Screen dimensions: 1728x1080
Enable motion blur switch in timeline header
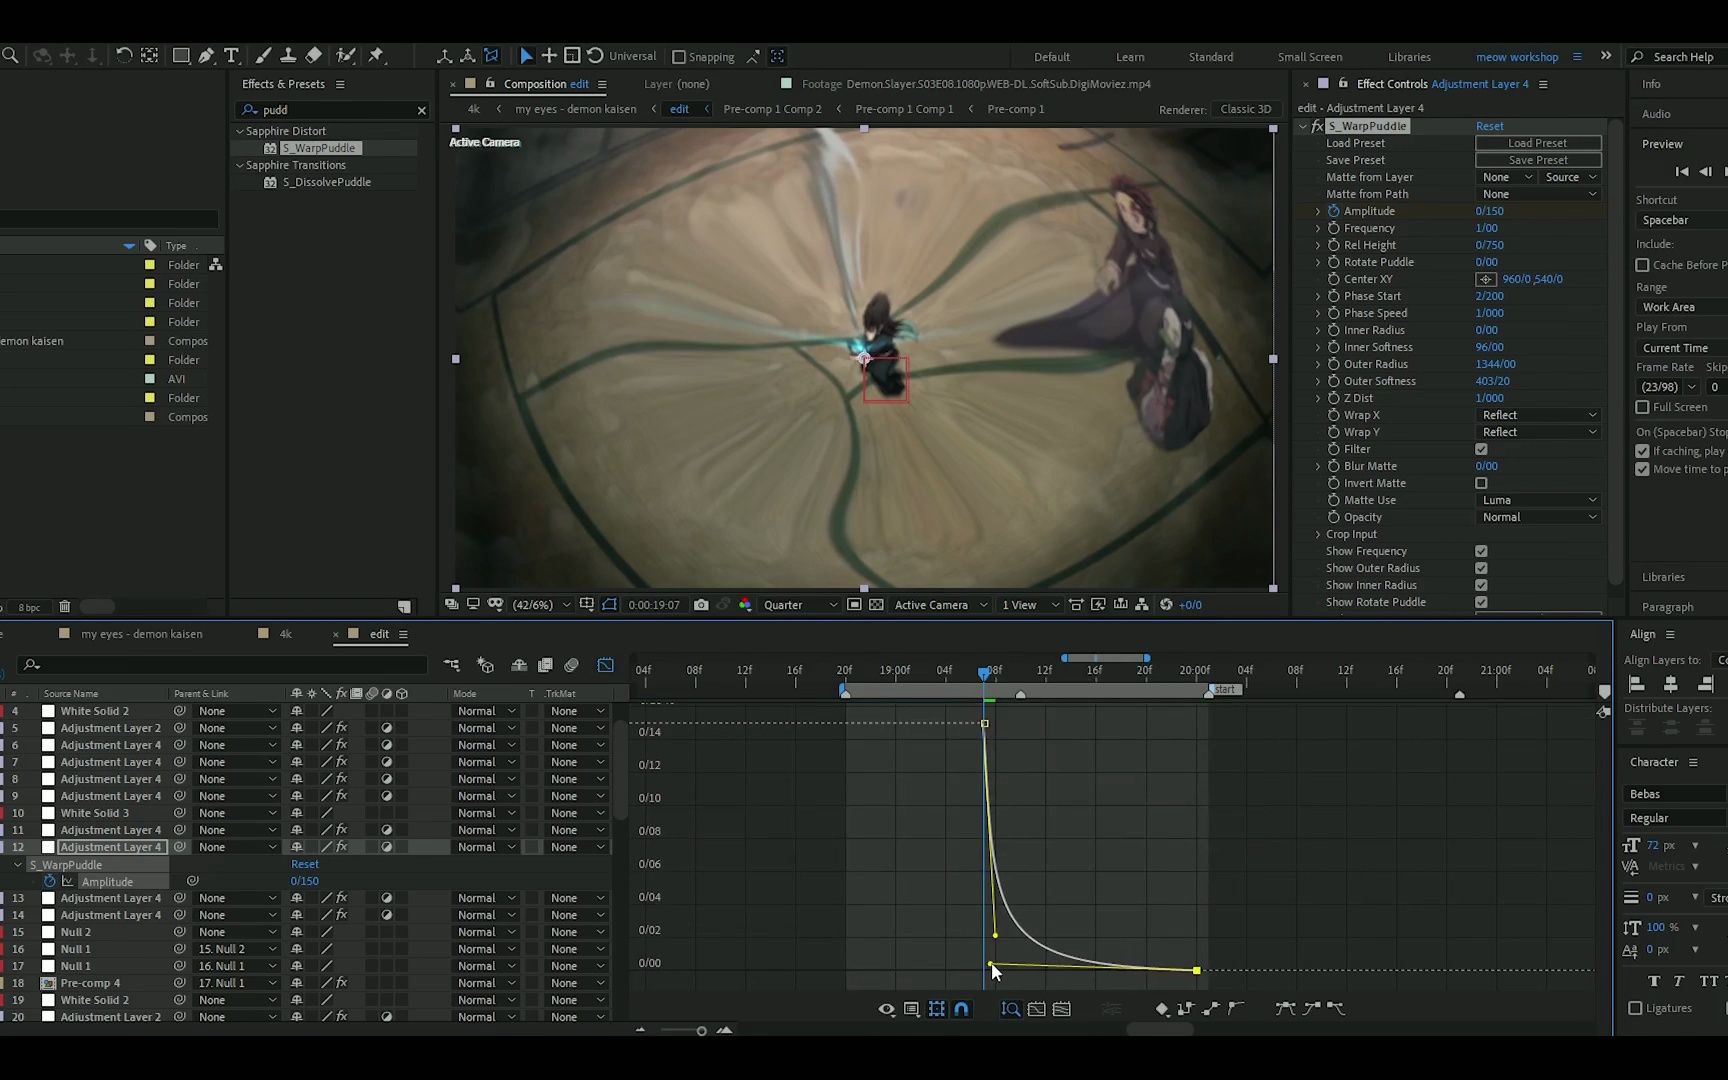(x=571, y=665)
